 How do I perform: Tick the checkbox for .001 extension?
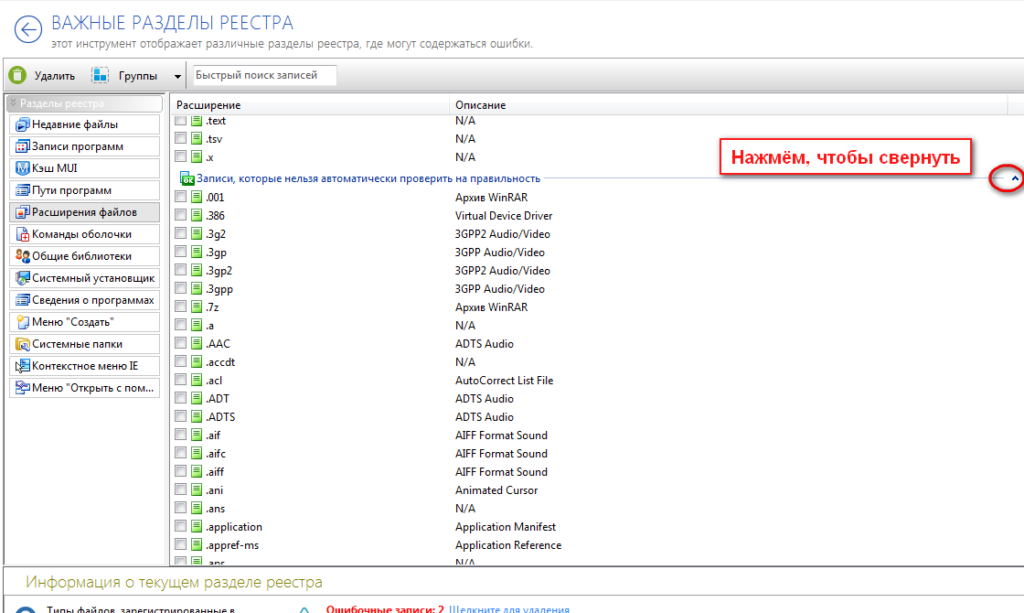point(180,197)
